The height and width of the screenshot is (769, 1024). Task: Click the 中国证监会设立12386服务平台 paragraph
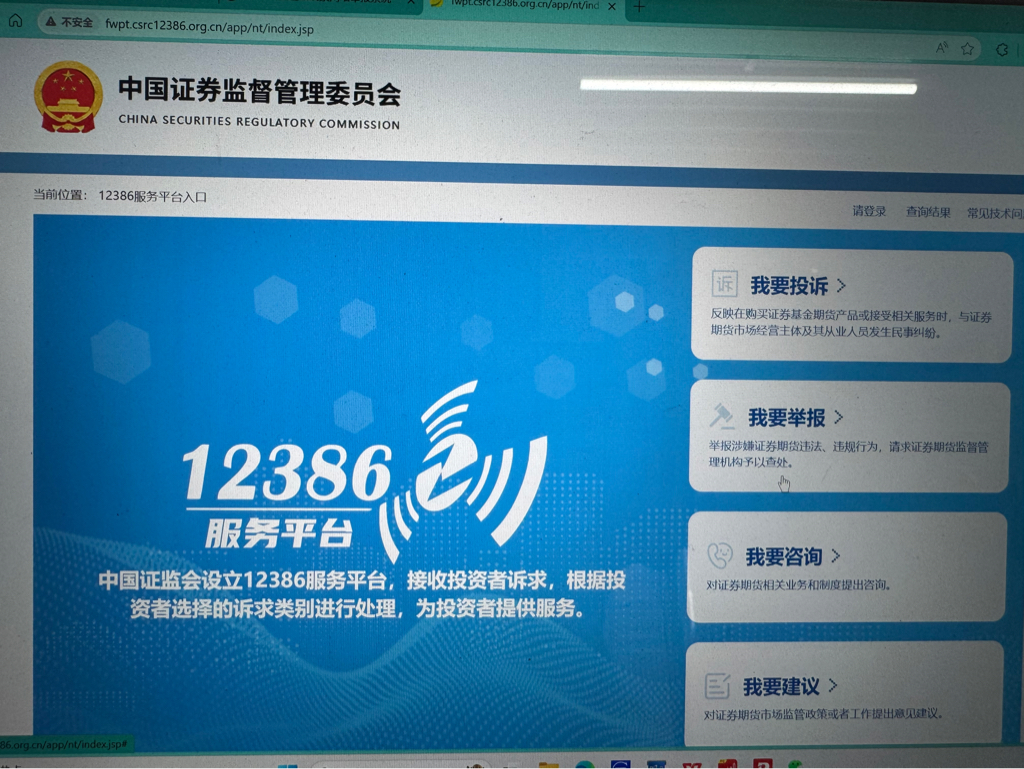pyautogui.click(x=361, y=594)
